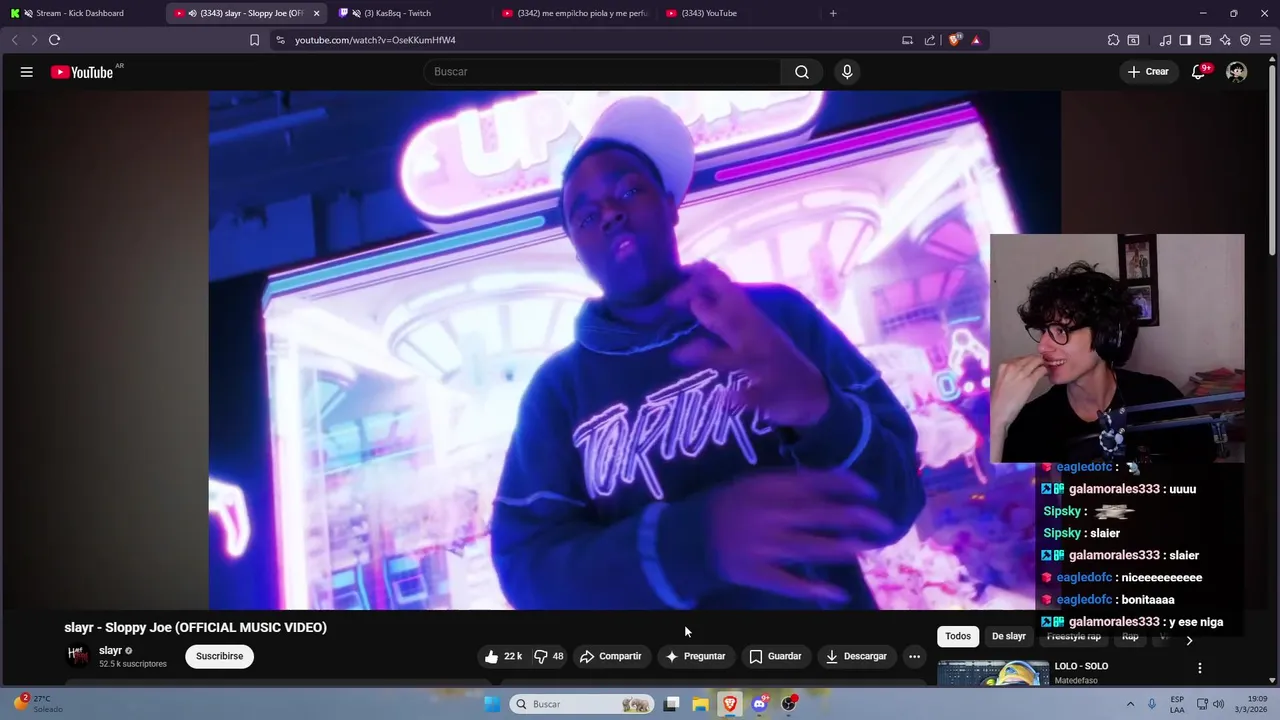
Task: Show more filter chips with right arrow
Action: (1189, 640)
